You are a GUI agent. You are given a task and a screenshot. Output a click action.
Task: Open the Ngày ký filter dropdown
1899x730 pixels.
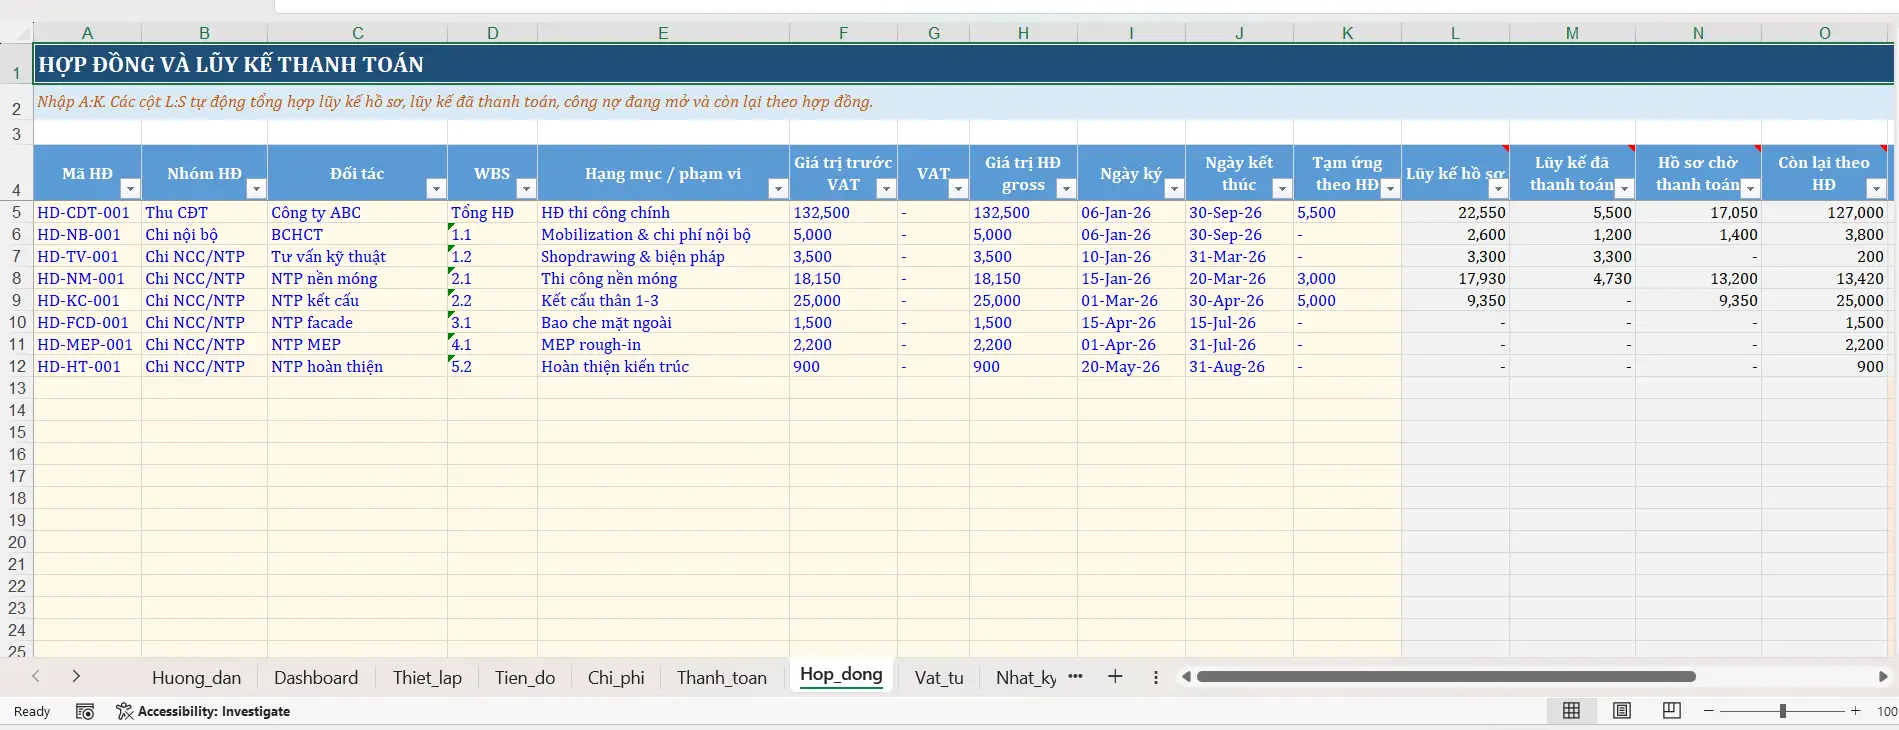point(1174,189)
